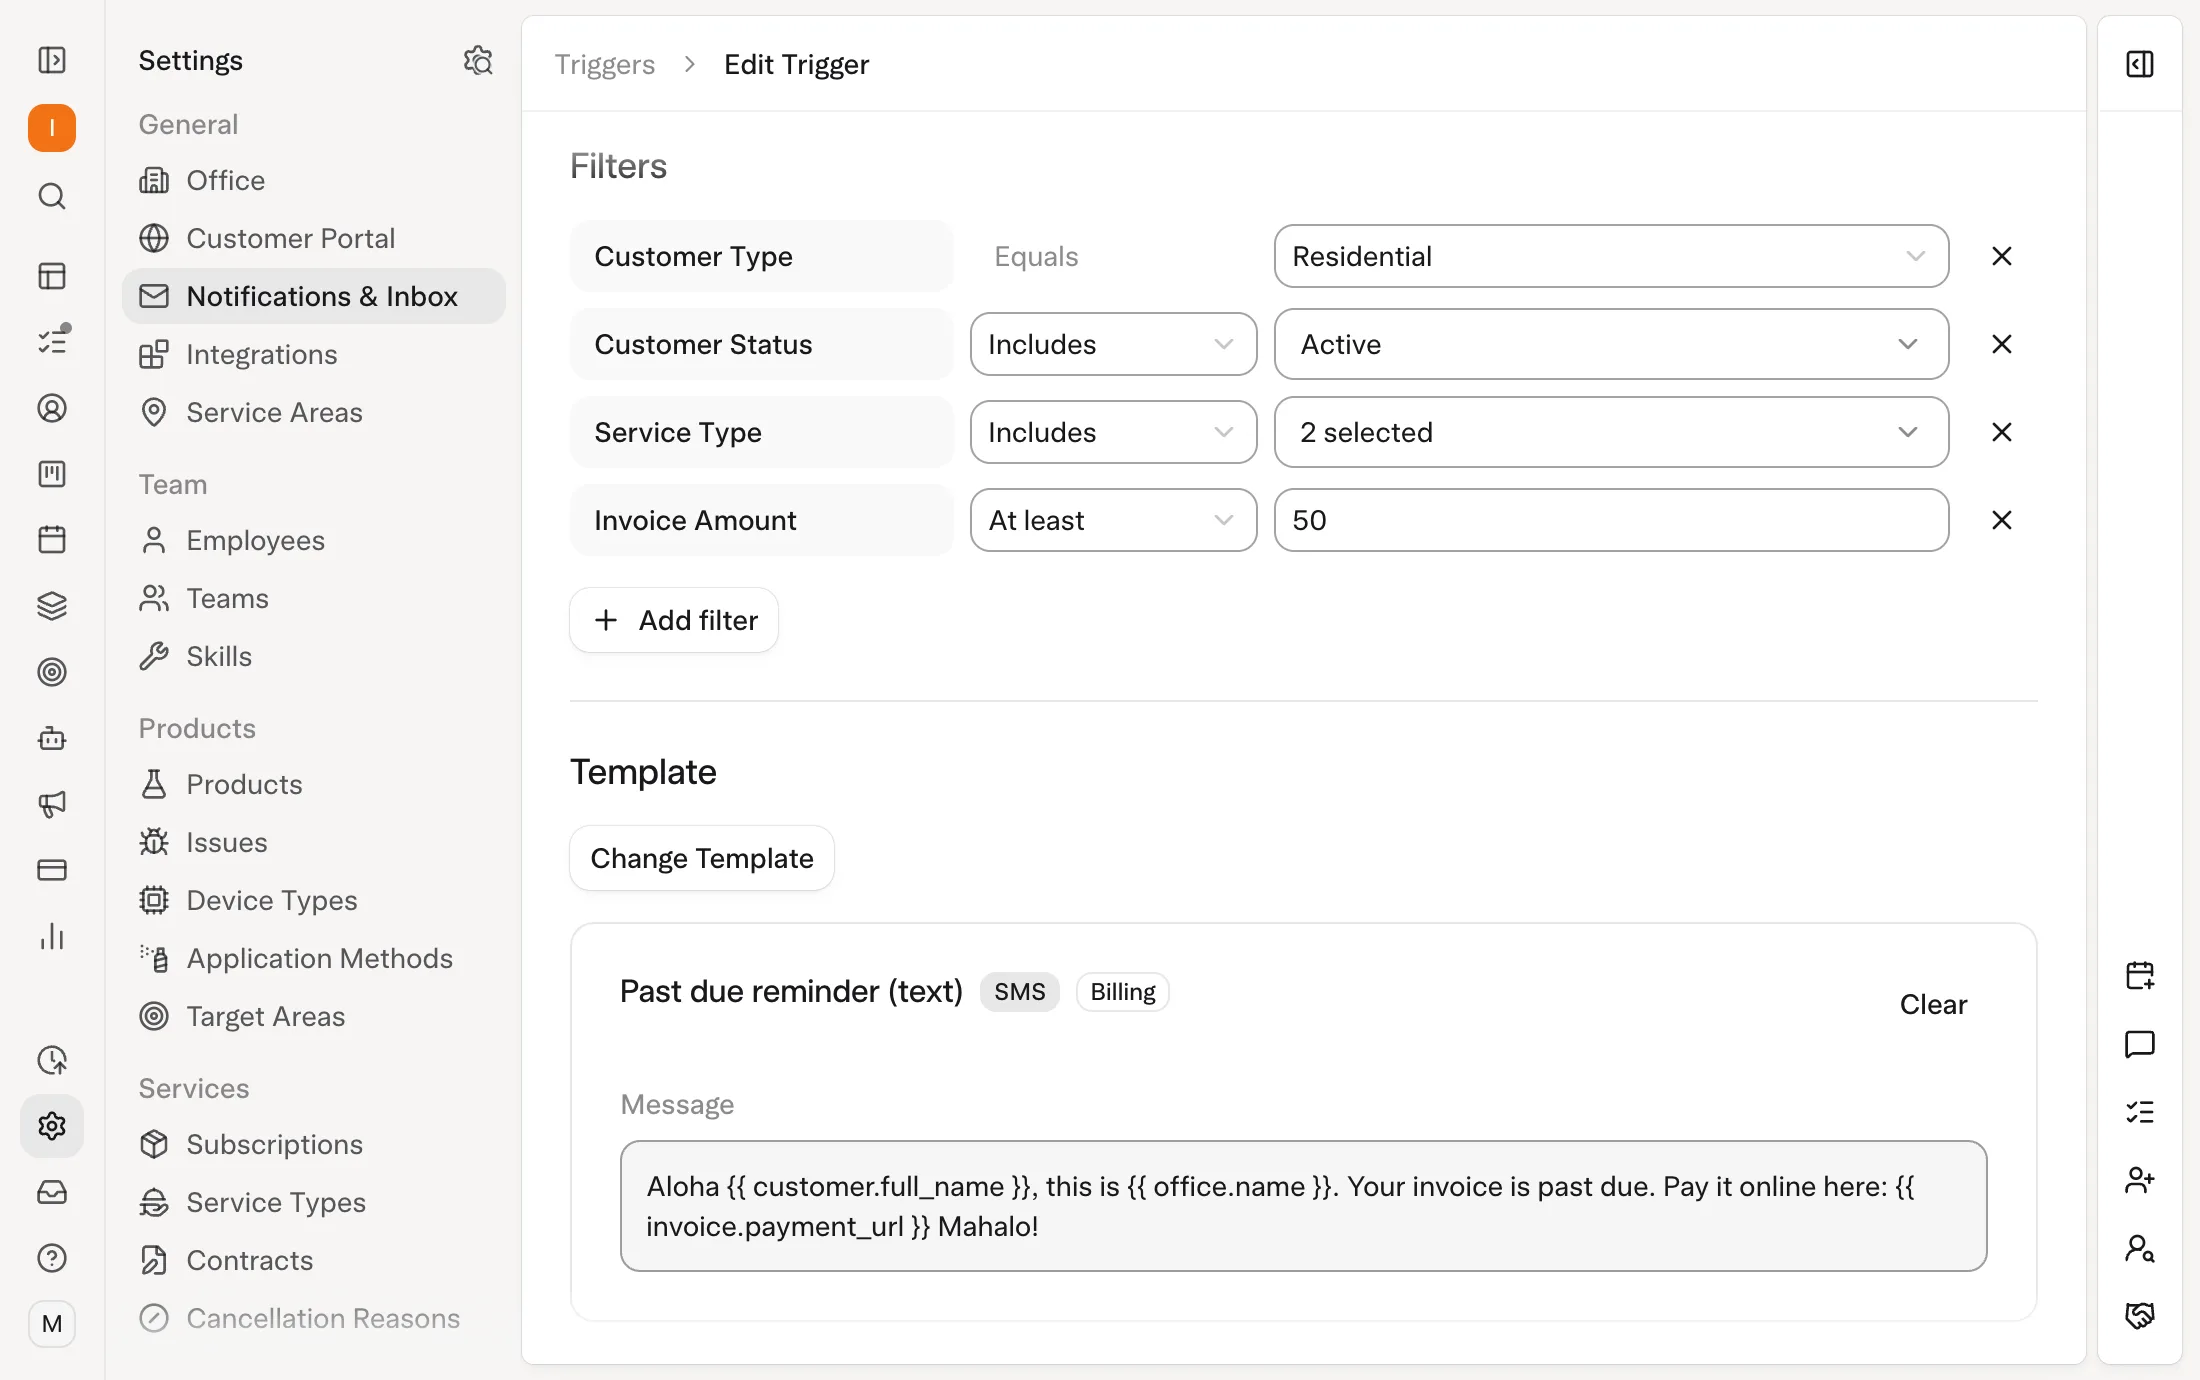2200x1380 pixels.
Task: Click into the Message text area
Action: pos(1303,1206)
